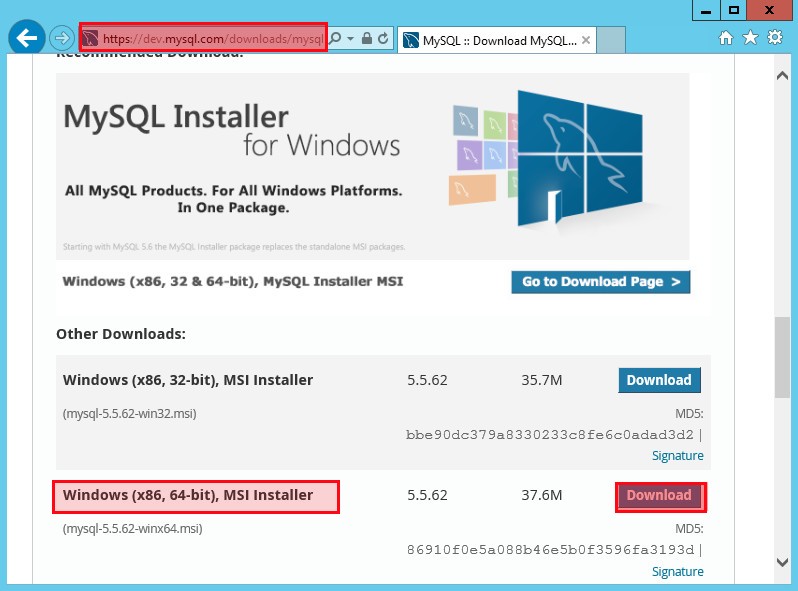Refresh the page with the reload icon
The image size is (798, 591).
click(383, 38)
